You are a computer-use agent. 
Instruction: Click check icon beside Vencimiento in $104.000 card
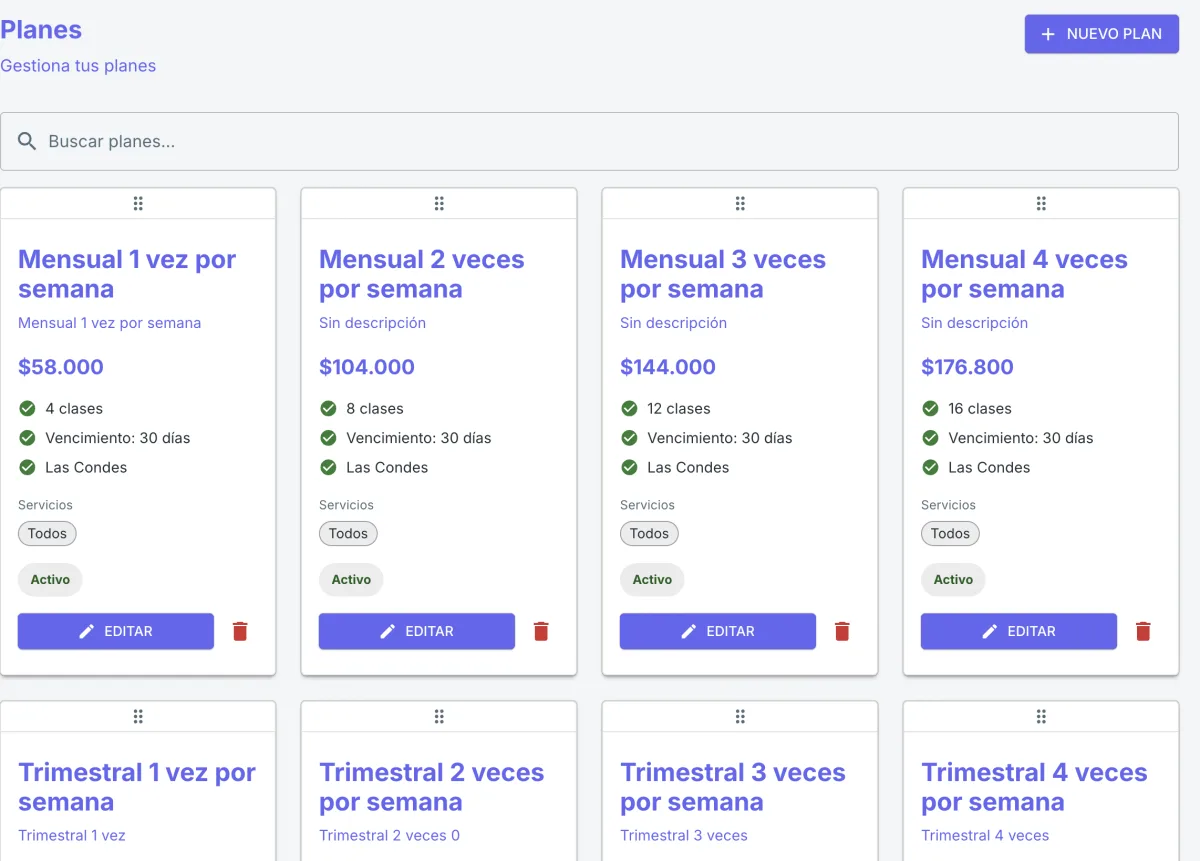tap(328, 438)
